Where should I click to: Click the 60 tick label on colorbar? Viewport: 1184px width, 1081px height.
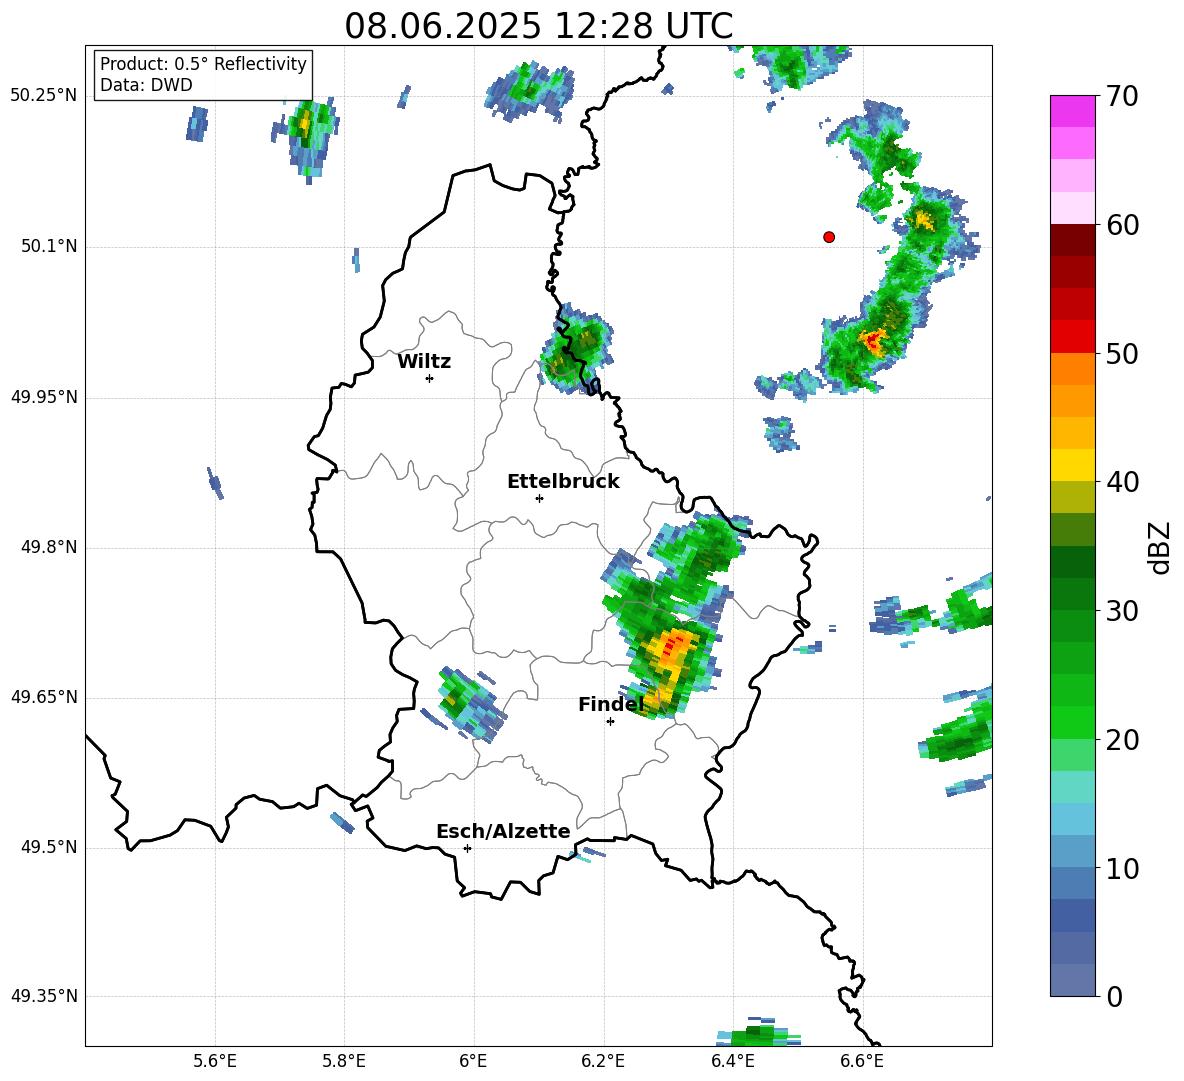click(x=1122, y=225)
